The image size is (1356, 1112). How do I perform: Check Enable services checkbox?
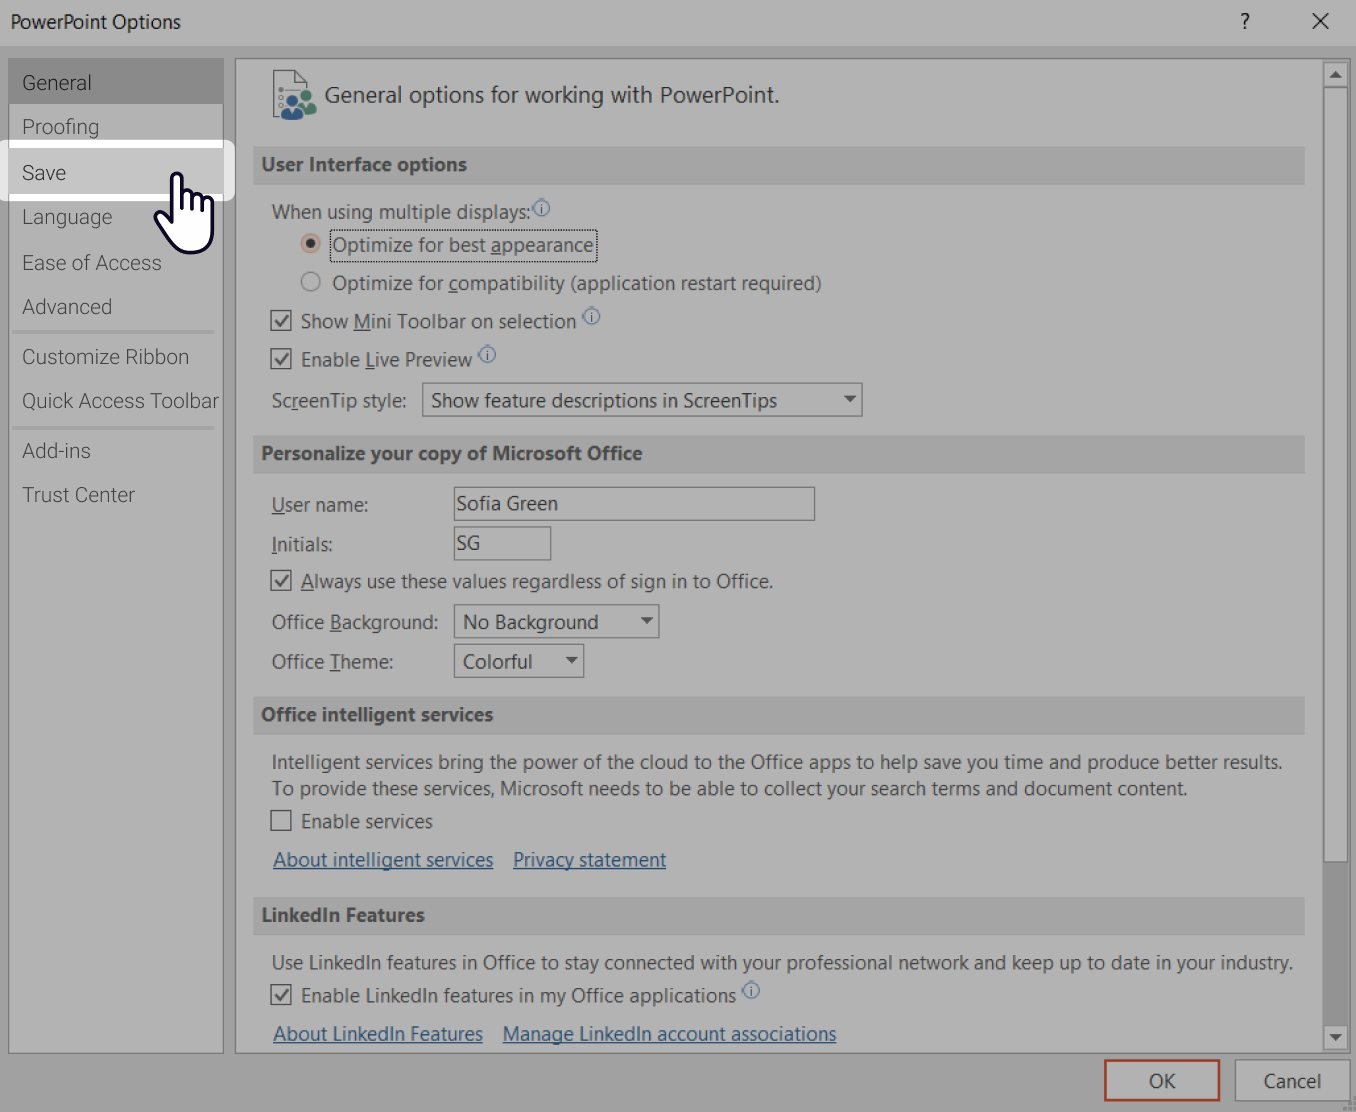(x=281, y=821)
